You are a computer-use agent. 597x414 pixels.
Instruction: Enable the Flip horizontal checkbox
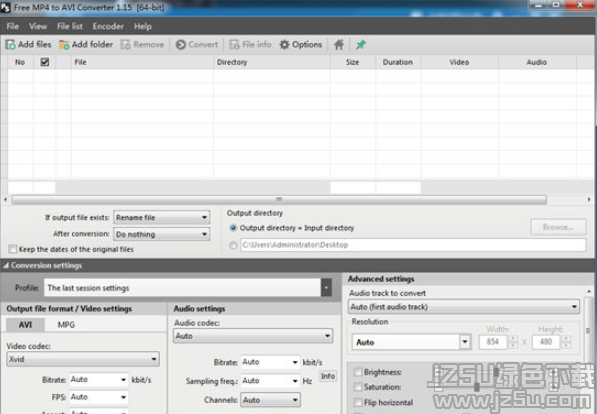coord(358,402)
